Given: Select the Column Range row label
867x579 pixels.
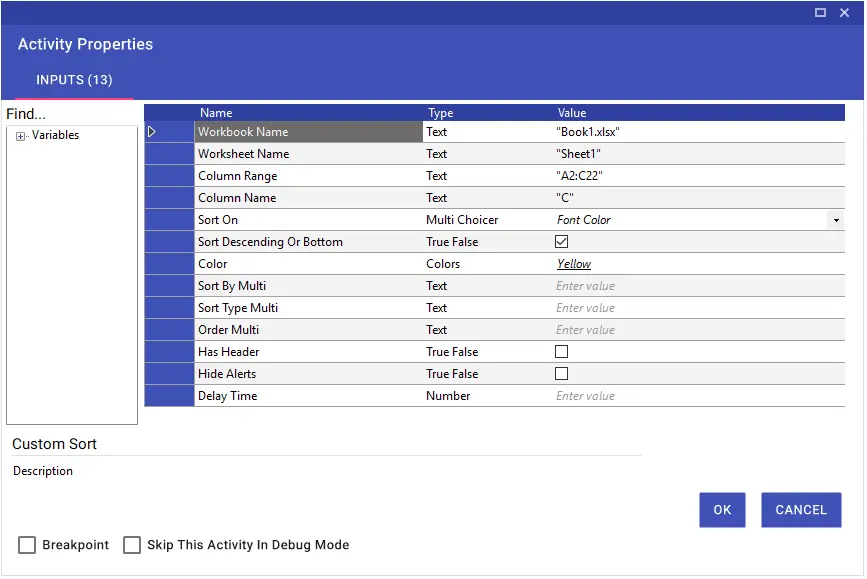Looking at the screenshot, I should pos(238,176).
